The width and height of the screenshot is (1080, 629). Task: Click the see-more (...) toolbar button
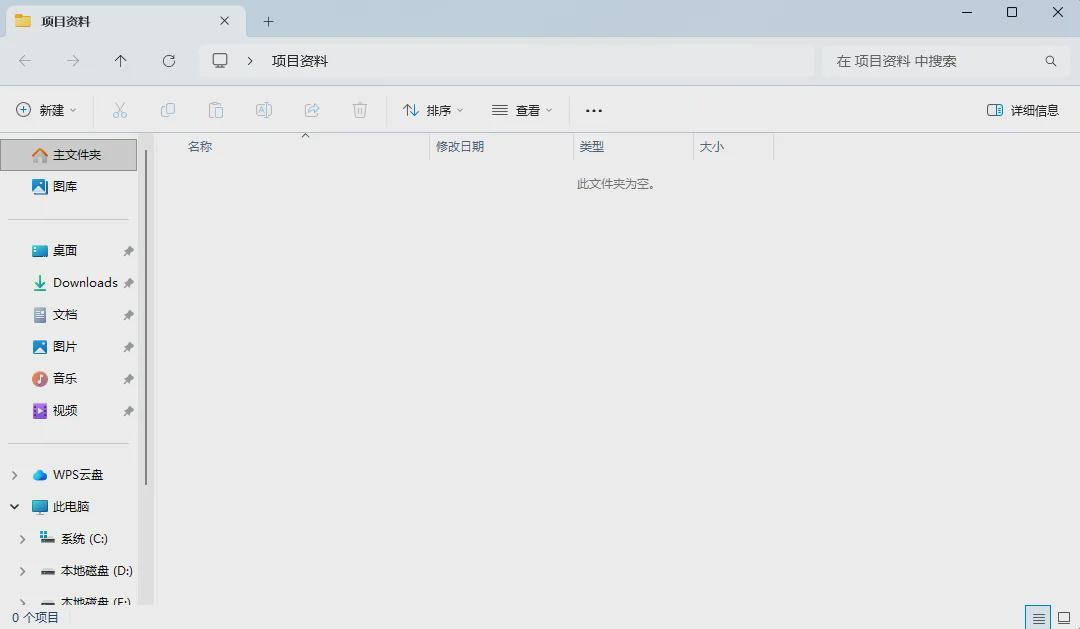[x=593, y=110]
